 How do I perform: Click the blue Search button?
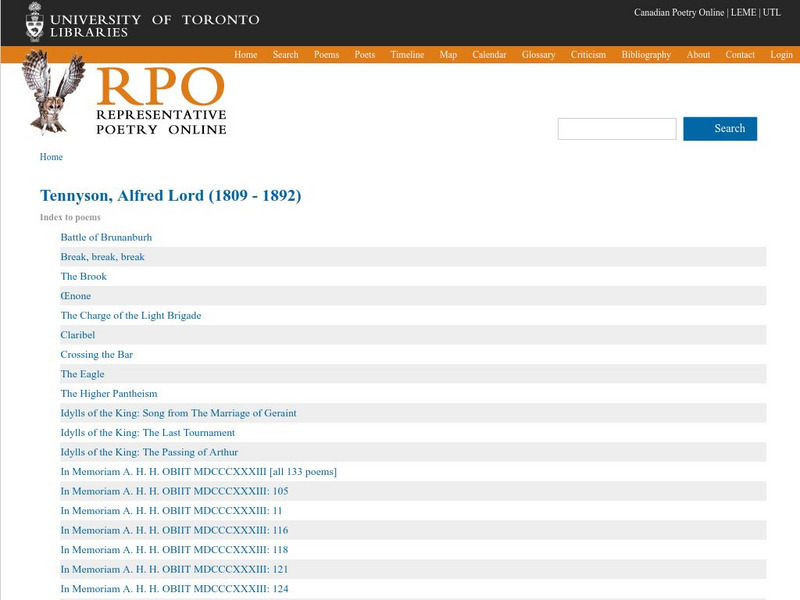(x=720, y=129)
